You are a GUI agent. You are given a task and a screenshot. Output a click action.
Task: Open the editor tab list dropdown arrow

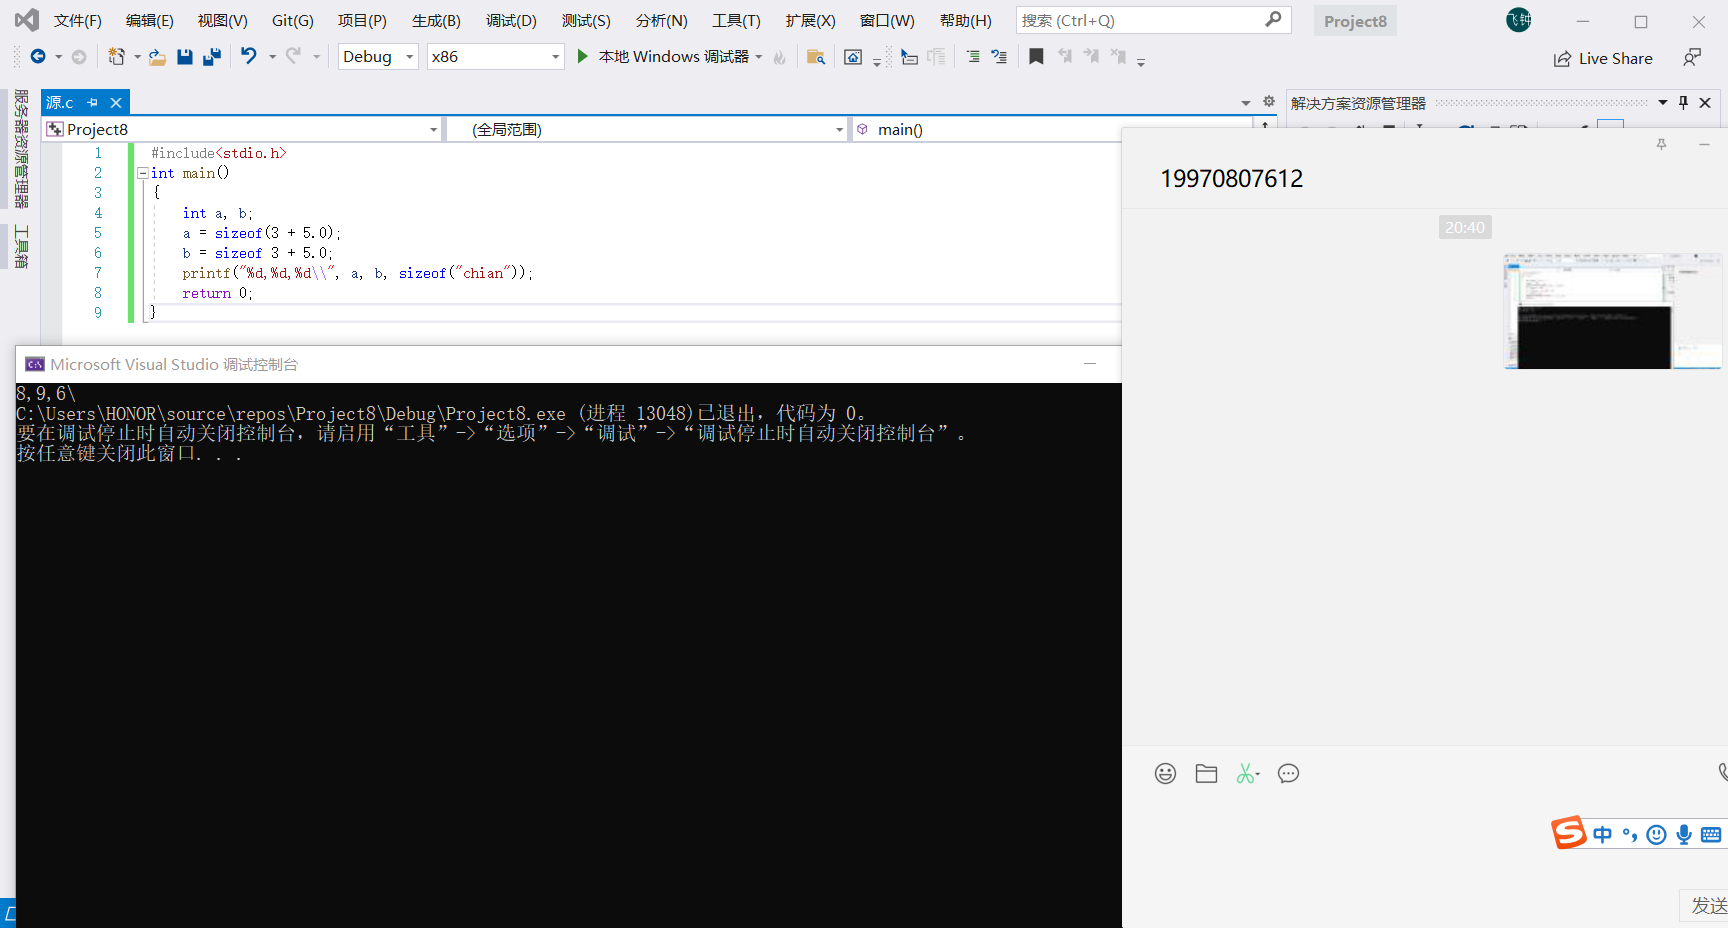[1246, 103]
